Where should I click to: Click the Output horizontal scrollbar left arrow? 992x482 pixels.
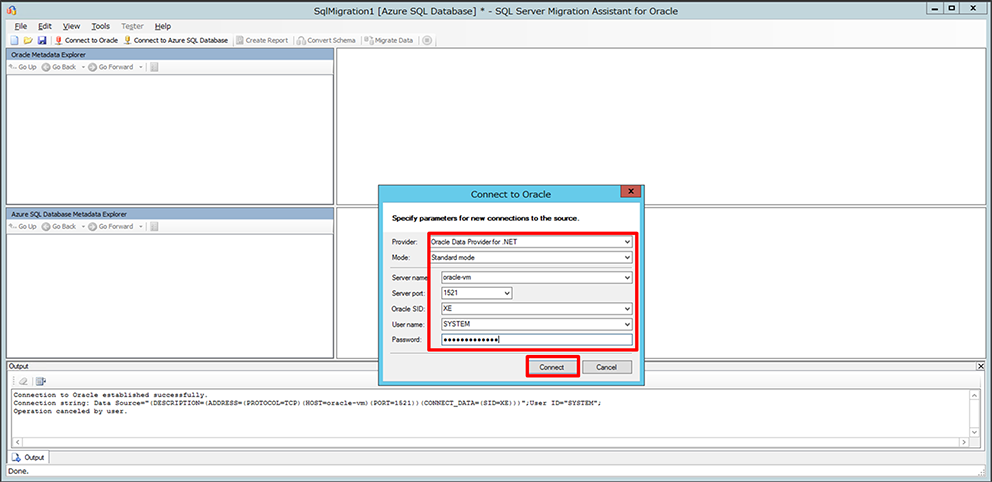(x=17, y=442)
